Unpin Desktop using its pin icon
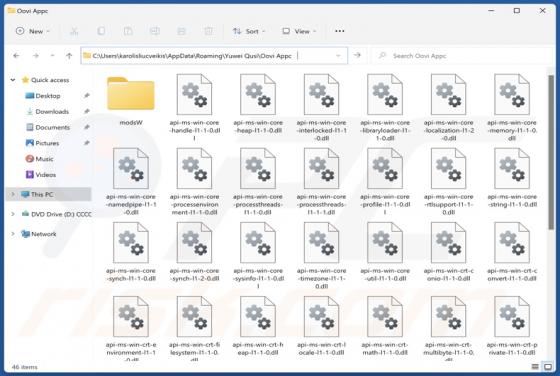This screenshot has width=560, height=376. tap(86, 96)
